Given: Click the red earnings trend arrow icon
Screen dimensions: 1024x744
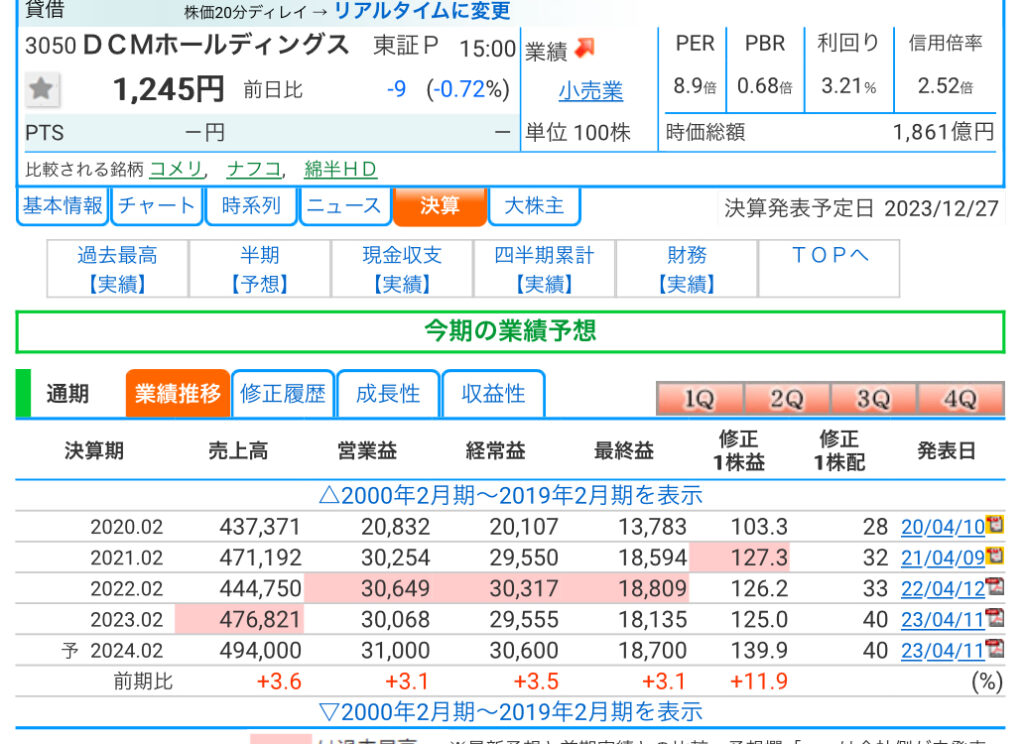Looking at the screenshot, I should click(x=584, y=48).
